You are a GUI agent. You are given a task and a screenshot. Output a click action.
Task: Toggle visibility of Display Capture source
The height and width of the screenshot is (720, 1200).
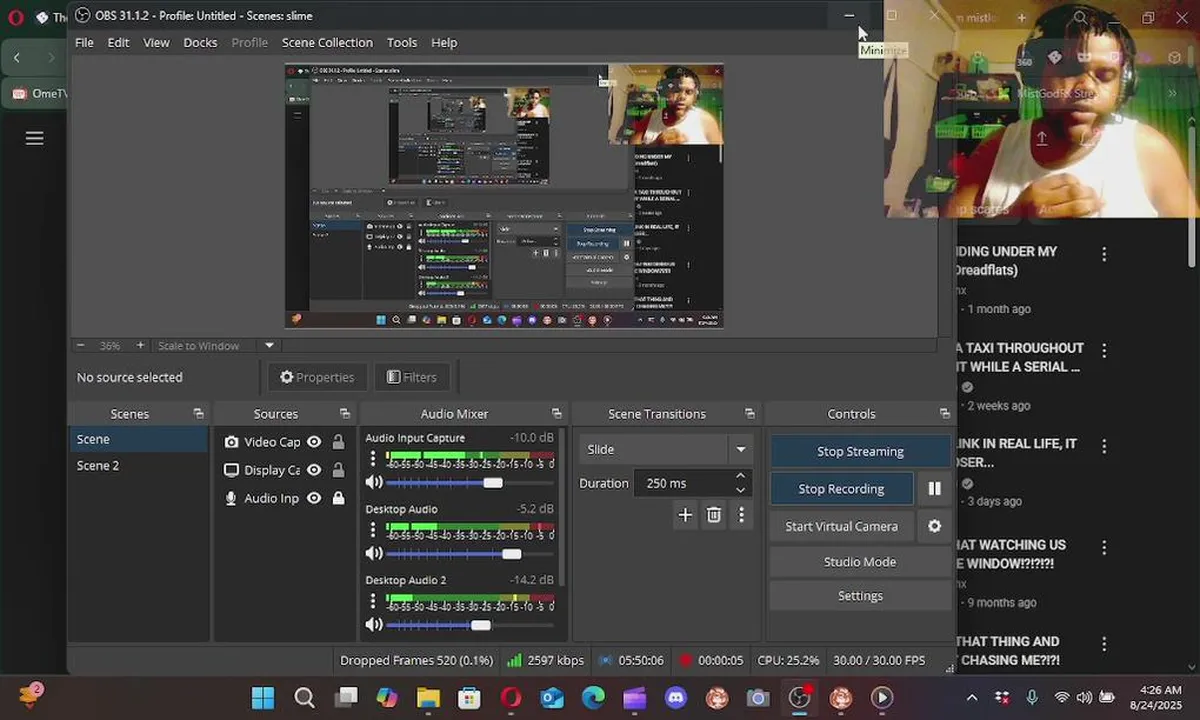[x=314, y=470]
